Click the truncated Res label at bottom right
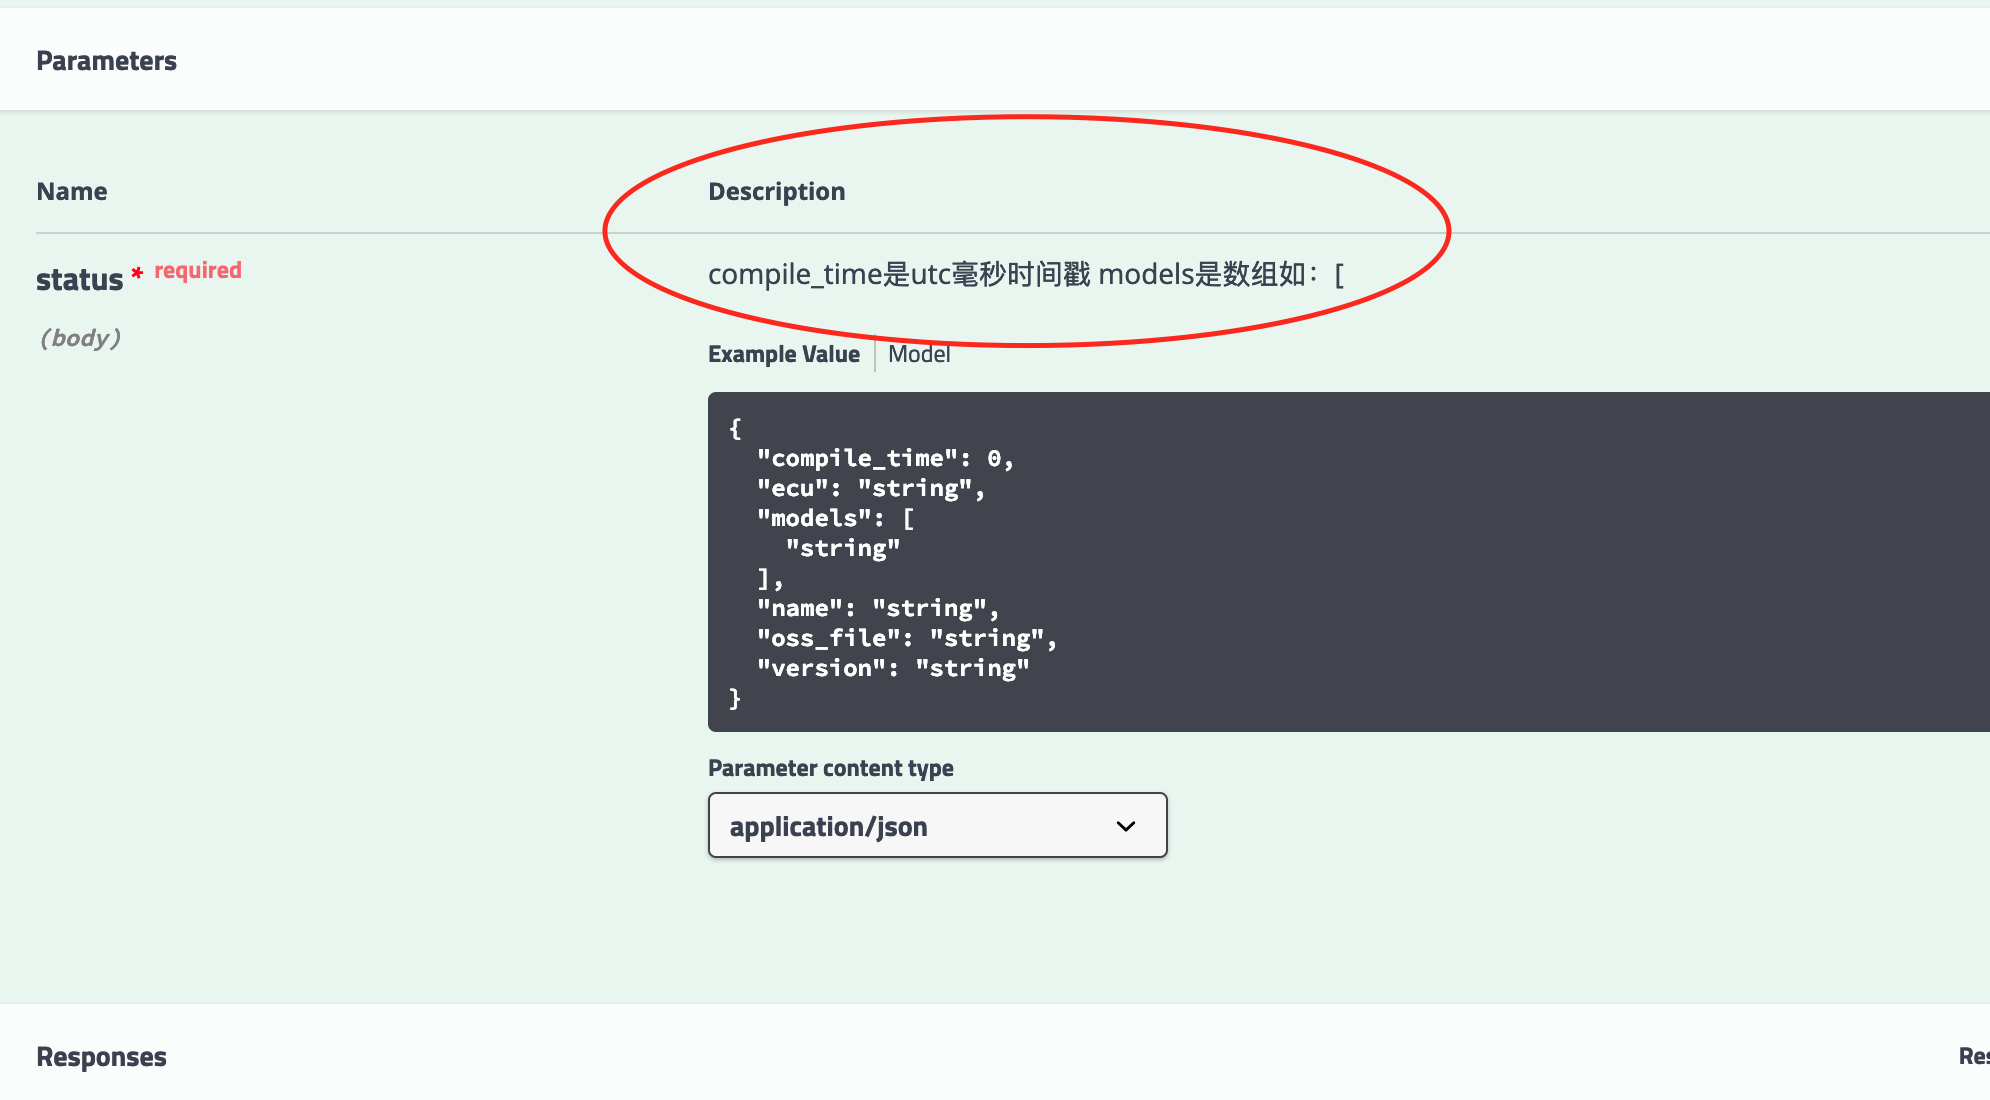 click(1974, 1054)
